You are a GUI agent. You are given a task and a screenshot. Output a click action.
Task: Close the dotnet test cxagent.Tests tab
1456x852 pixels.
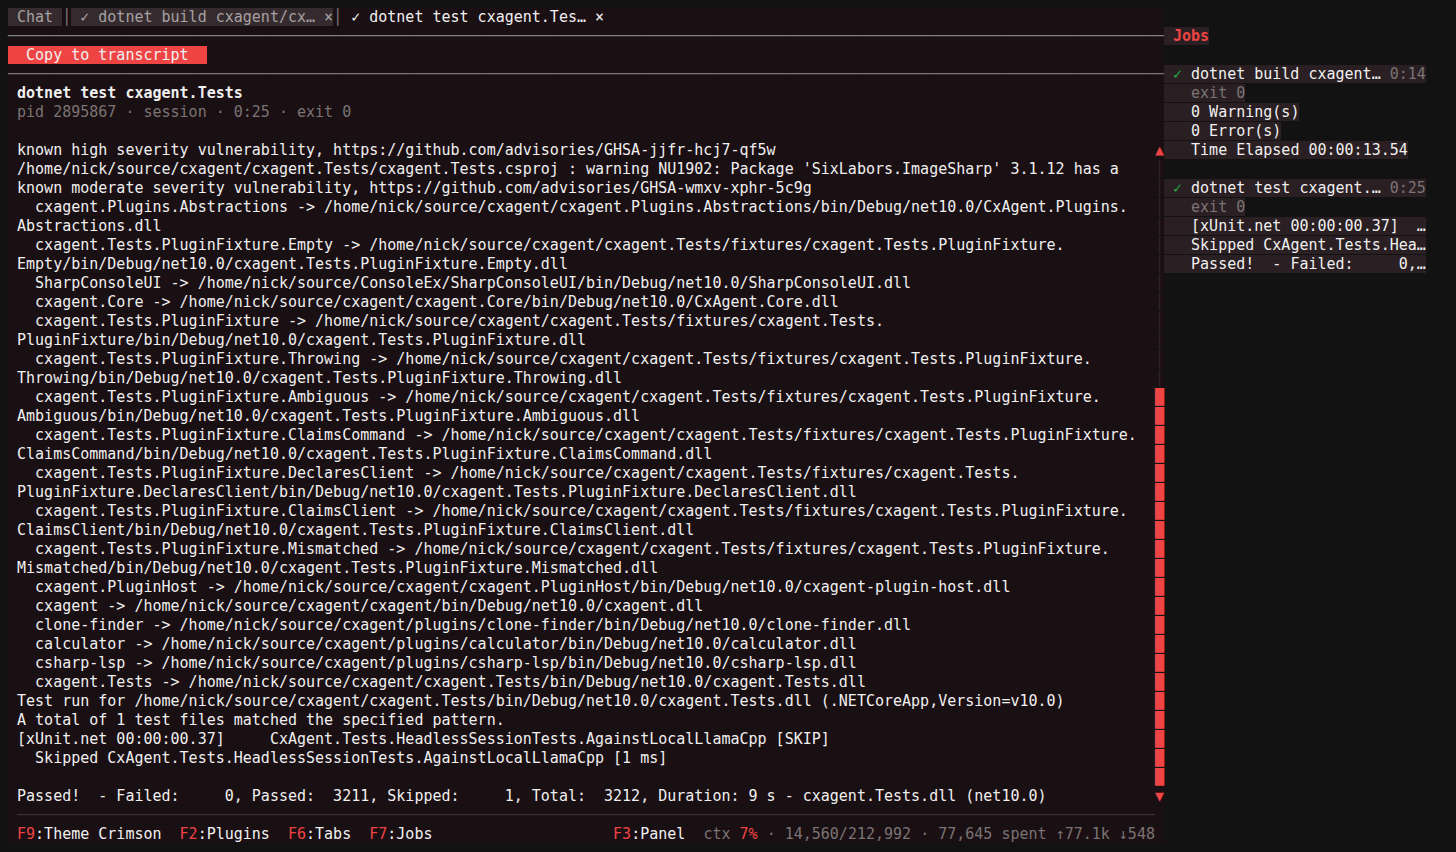click(599, 17)
